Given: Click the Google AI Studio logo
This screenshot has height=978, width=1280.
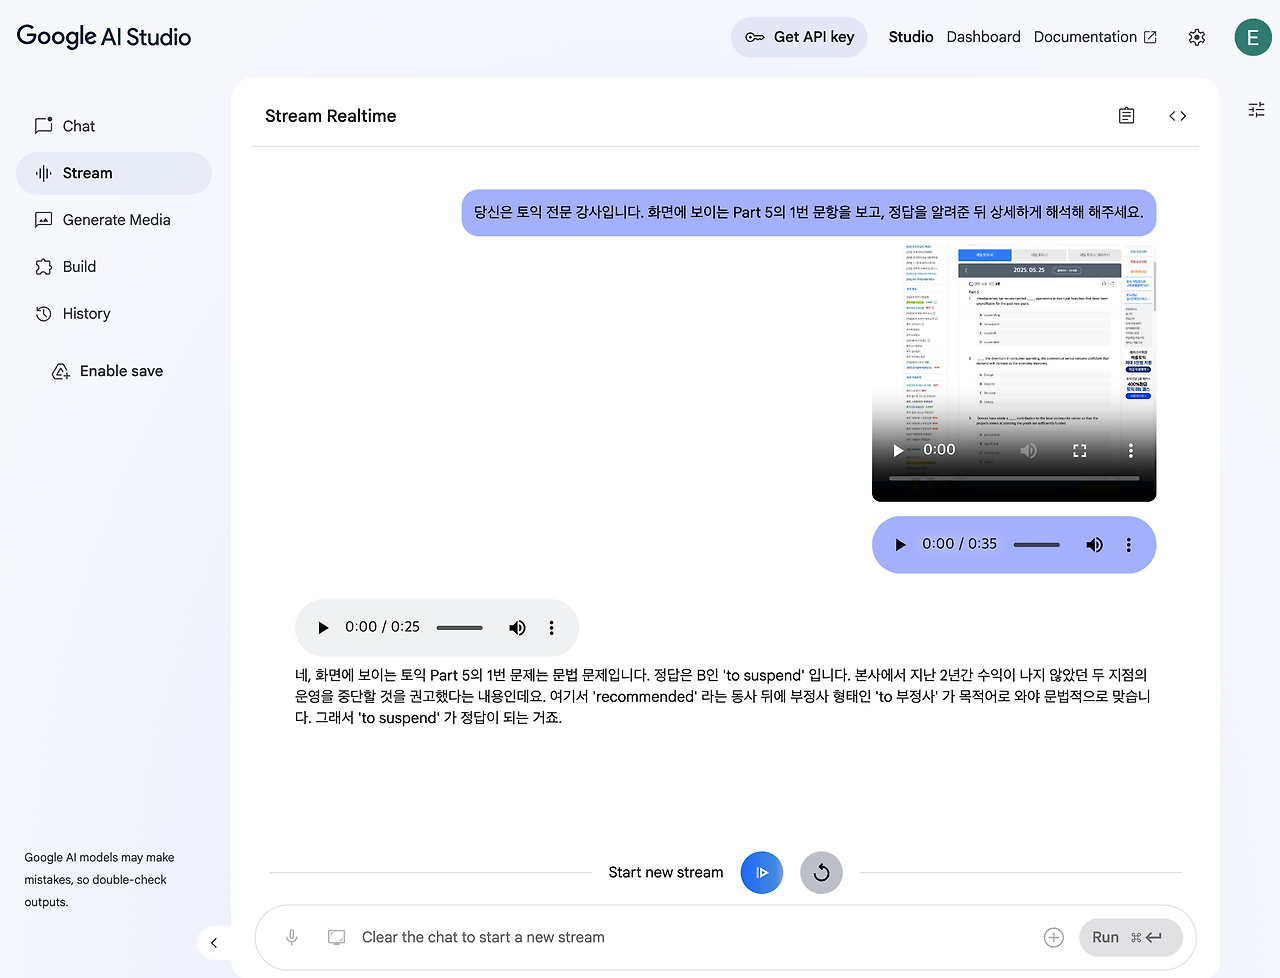Looking at the screenshot, I should (x=104, y=37).
